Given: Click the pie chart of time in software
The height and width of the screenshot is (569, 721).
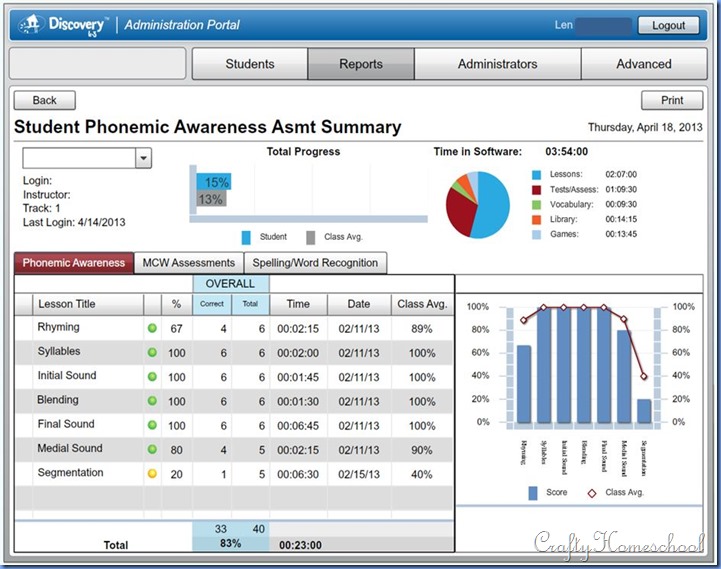Looking at the screenshot, I should [477, 205].
